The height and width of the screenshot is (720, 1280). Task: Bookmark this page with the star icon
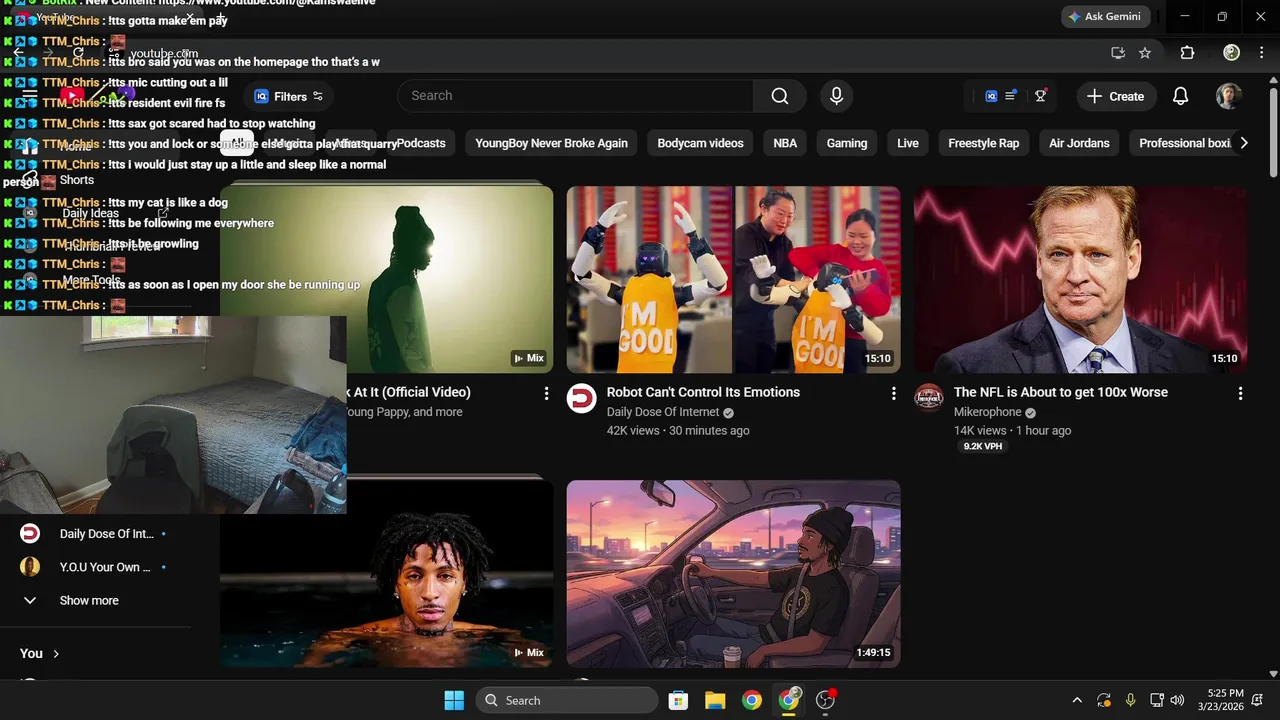(1145, 53)
